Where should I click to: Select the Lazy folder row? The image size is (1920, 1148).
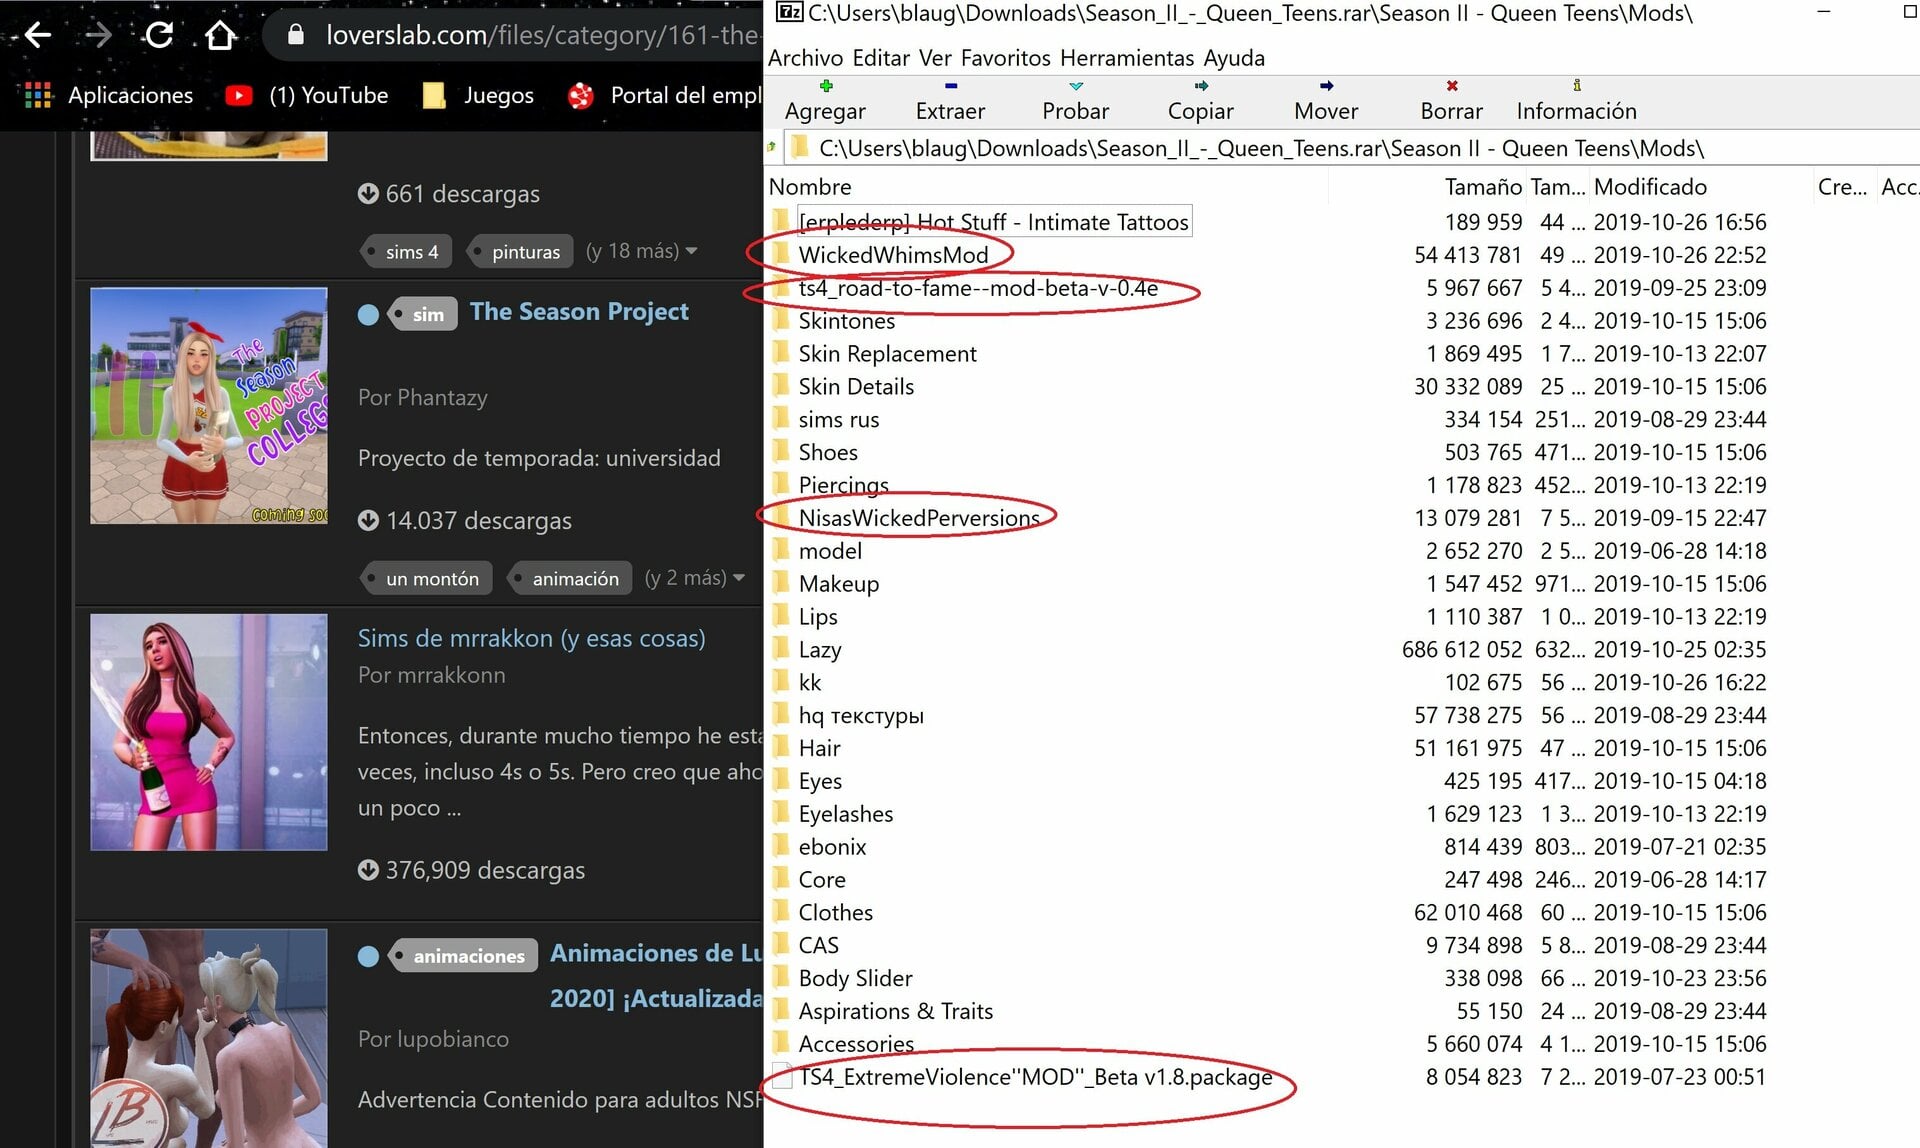pos(1342,649)
